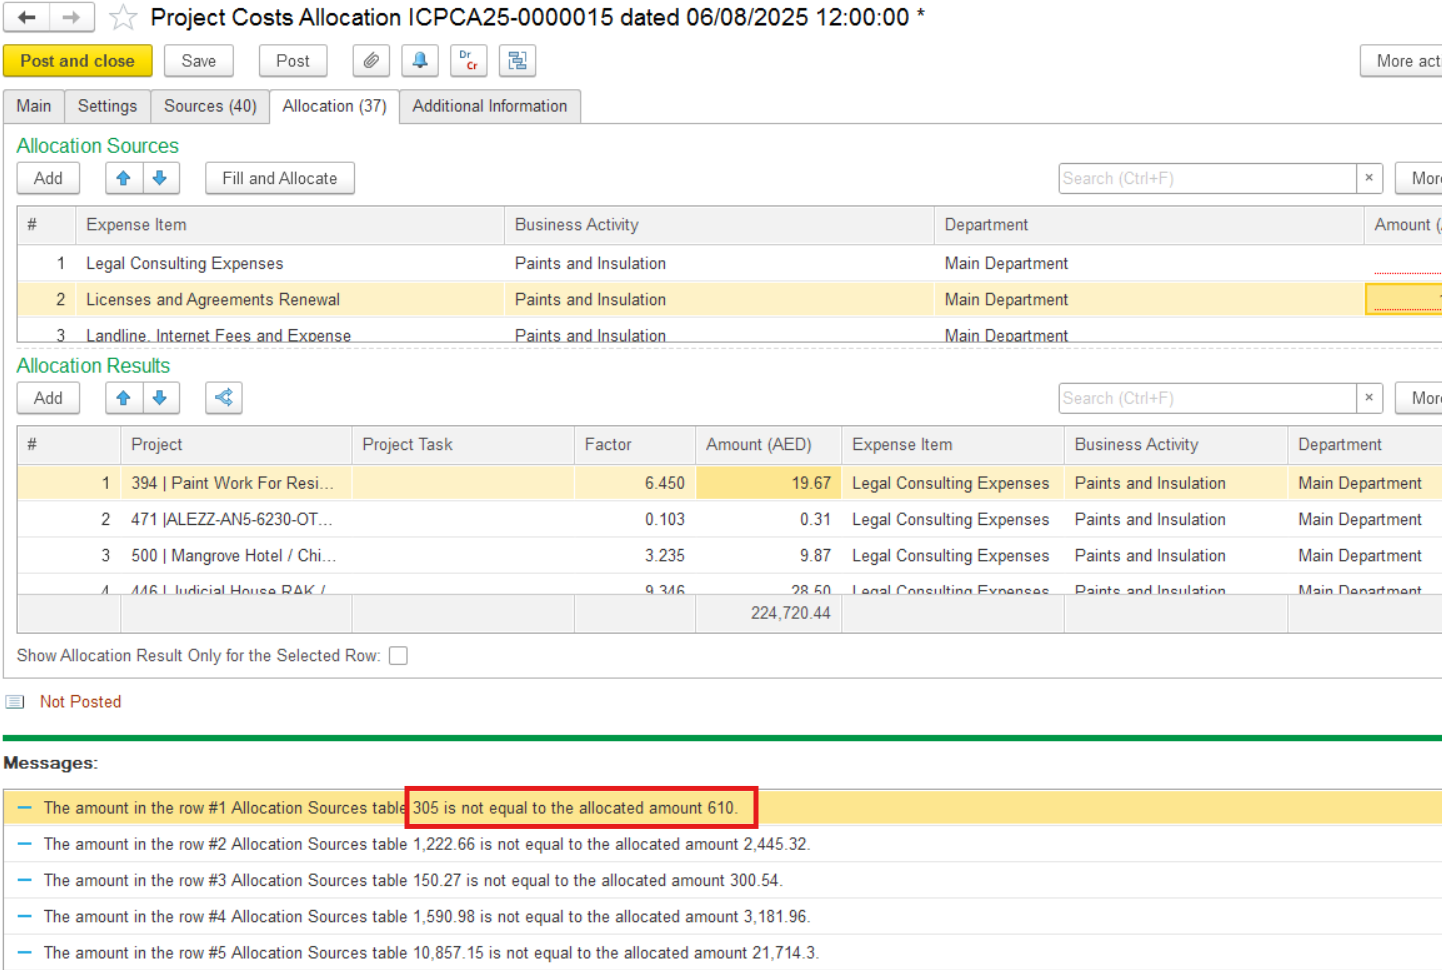Open document structure hierarchy icon
Screen dimensions: 1442x970
[x=517, y=61]
